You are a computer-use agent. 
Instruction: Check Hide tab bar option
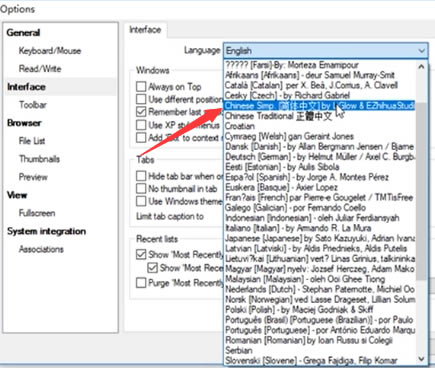coord(141,176)
